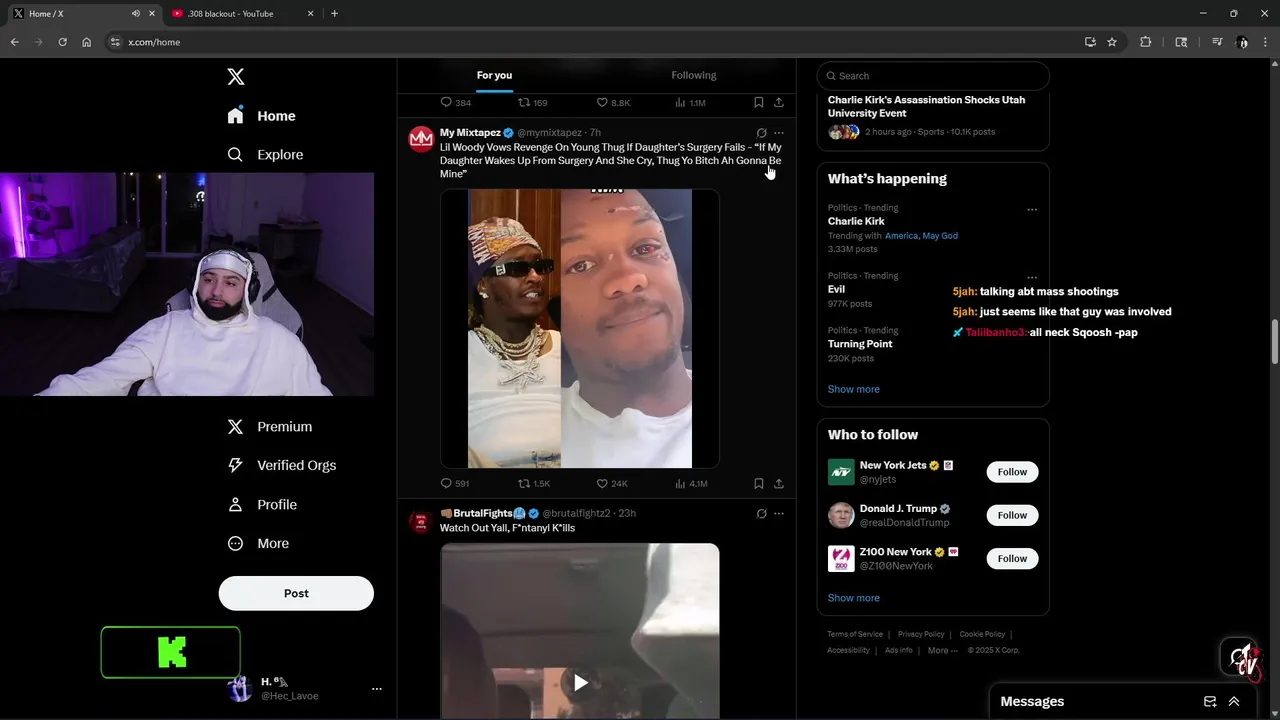
Task: Share the My Mixtapez post
Action: [x=779, y=484]
